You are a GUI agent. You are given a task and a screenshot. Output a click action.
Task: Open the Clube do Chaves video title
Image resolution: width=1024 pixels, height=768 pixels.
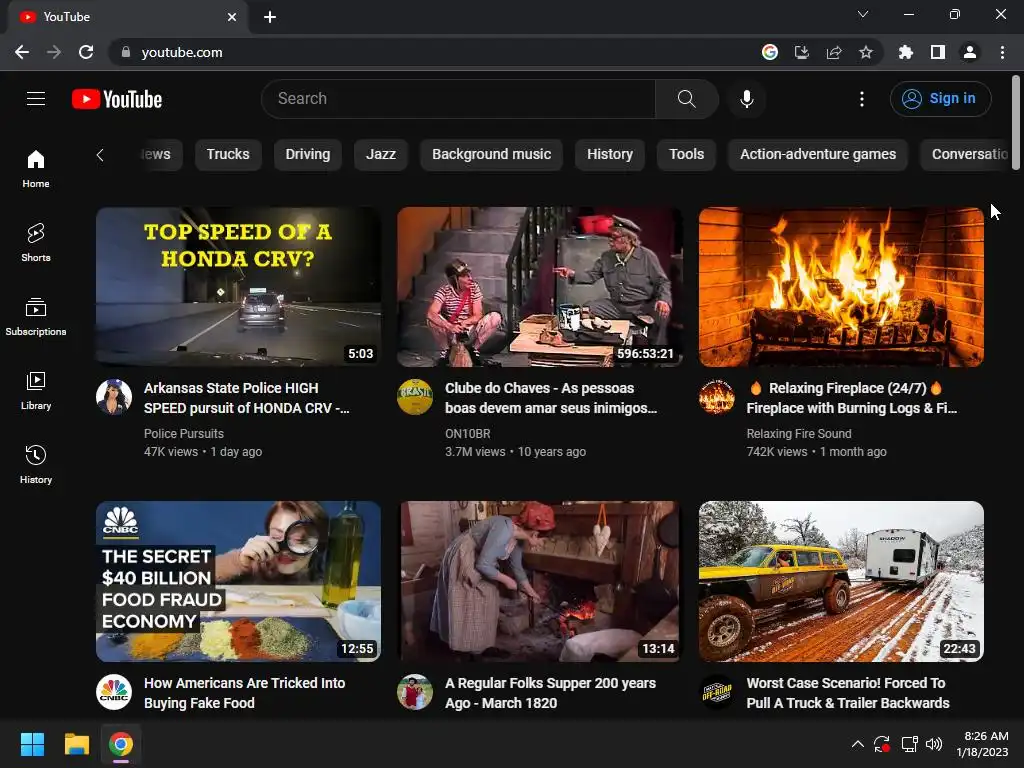(551, 398)
